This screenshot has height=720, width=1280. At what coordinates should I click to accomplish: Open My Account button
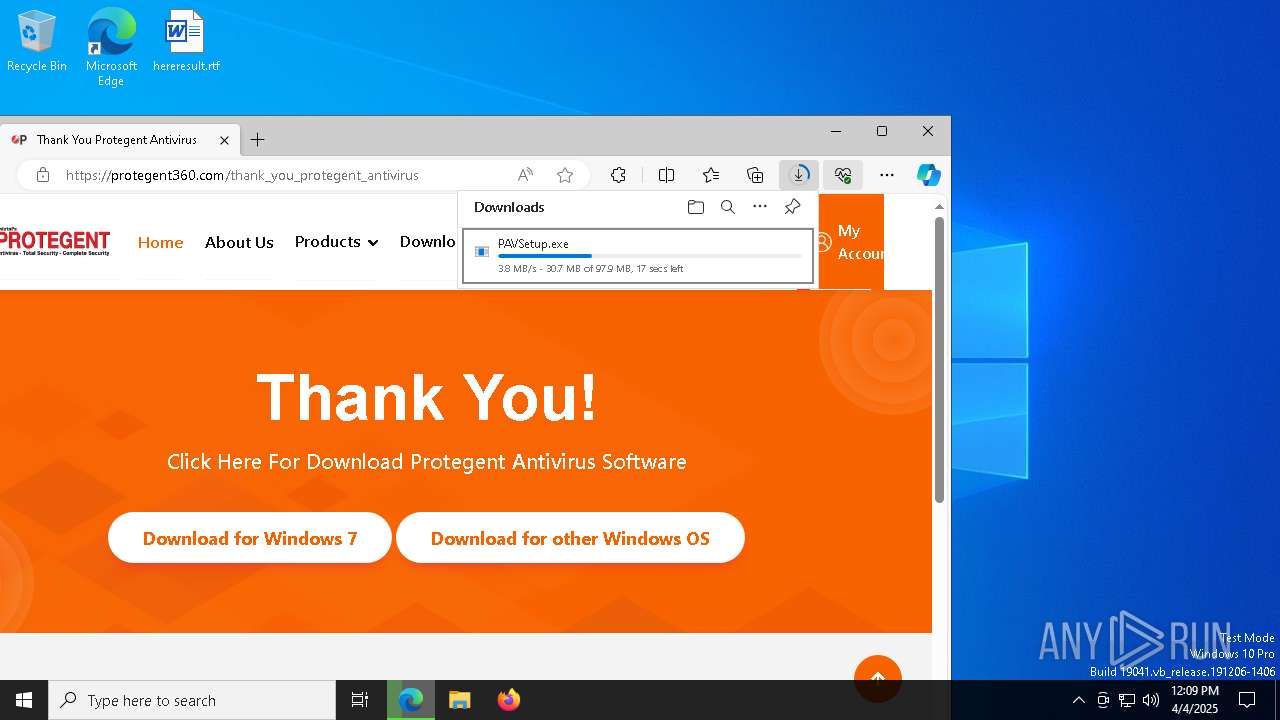[x=849, y=242]
